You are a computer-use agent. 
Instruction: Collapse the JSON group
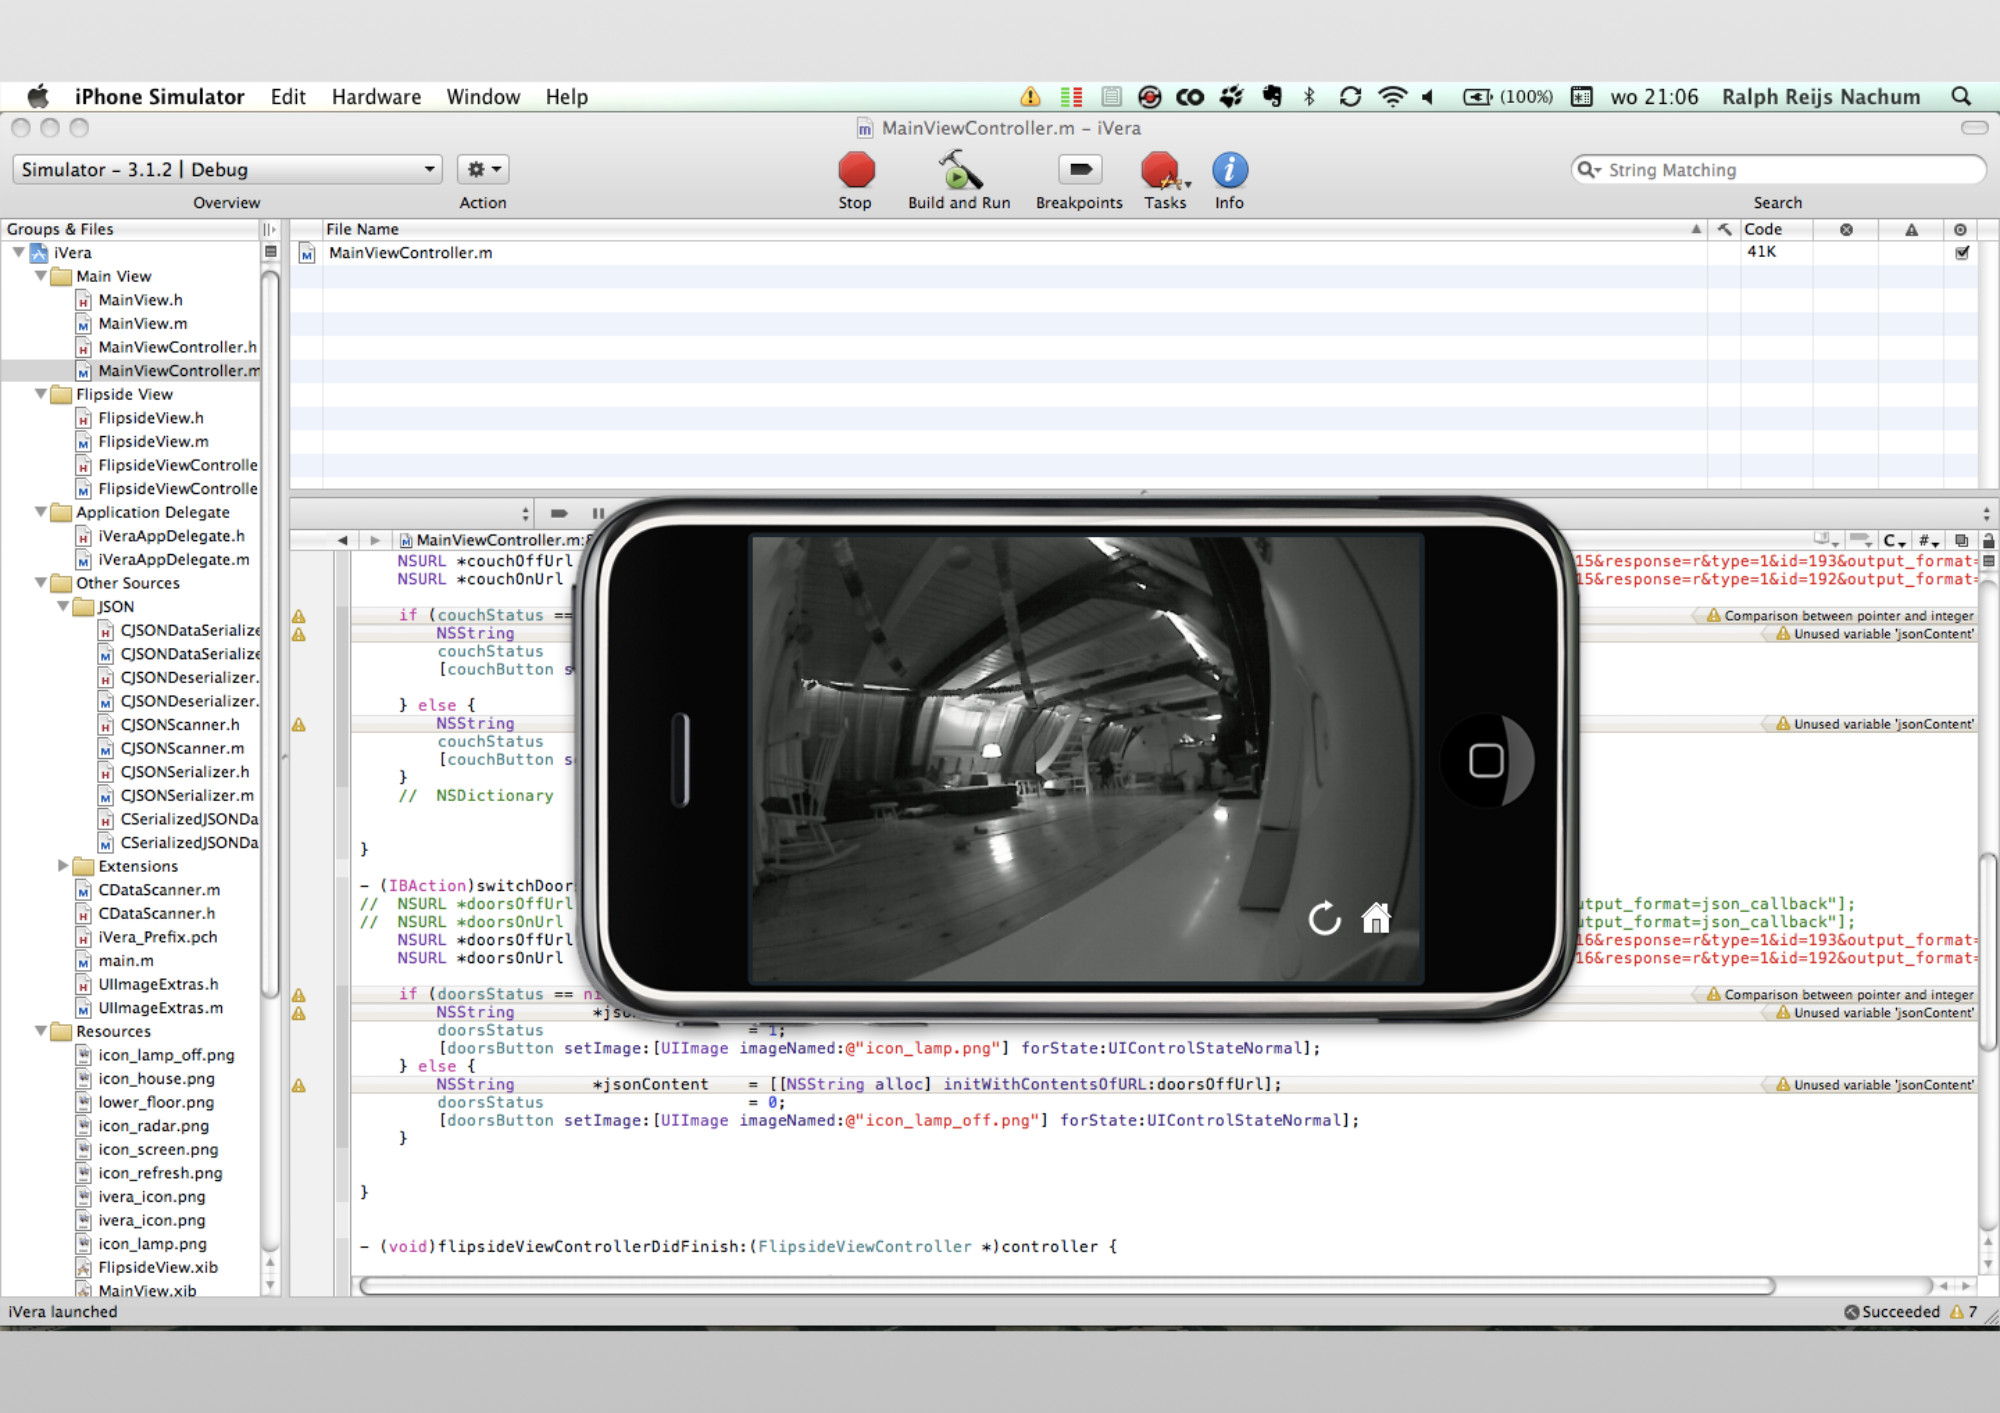[62, 606]
